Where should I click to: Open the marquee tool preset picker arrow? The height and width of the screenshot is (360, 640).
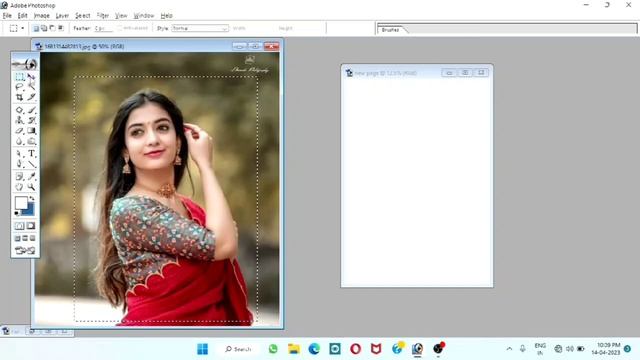tap(22, 28)
